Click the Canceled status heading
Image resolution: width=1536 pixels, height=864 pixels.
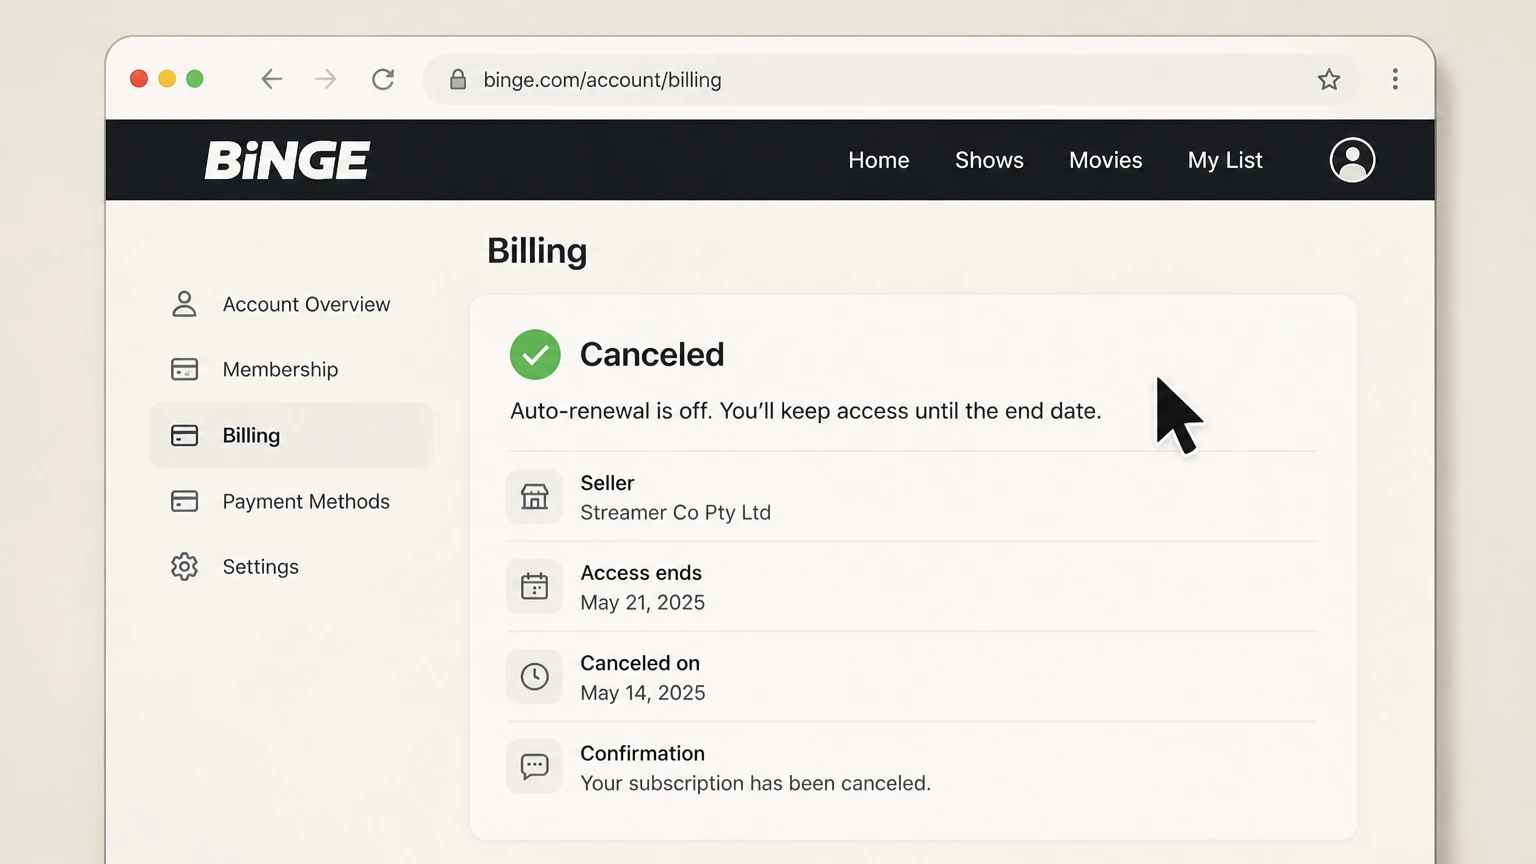tap(652, 354)
